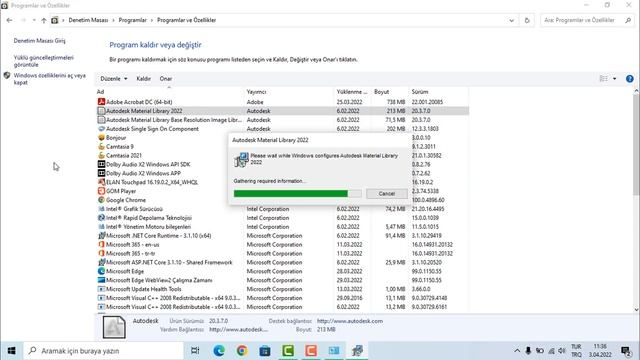
Task: Open the notification center icon
Action: point(626,351)
